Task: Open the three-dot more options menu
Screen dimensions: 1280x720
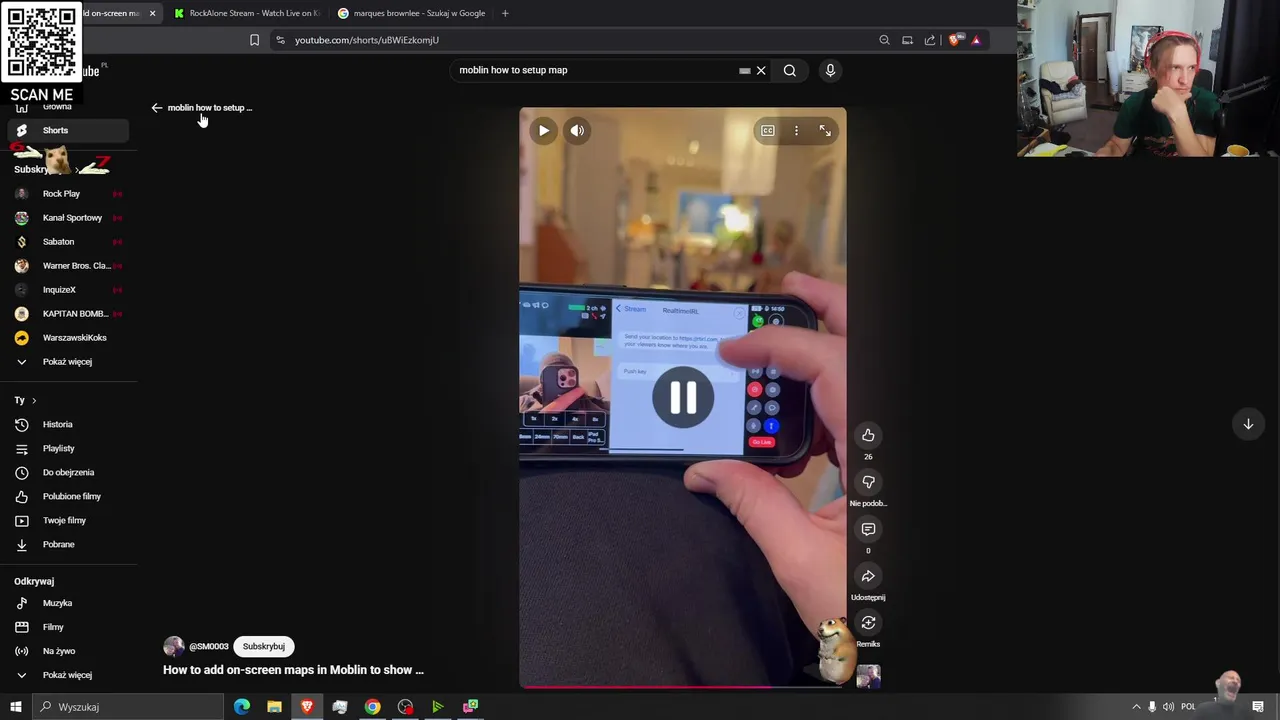Action: tap(796, 130)
